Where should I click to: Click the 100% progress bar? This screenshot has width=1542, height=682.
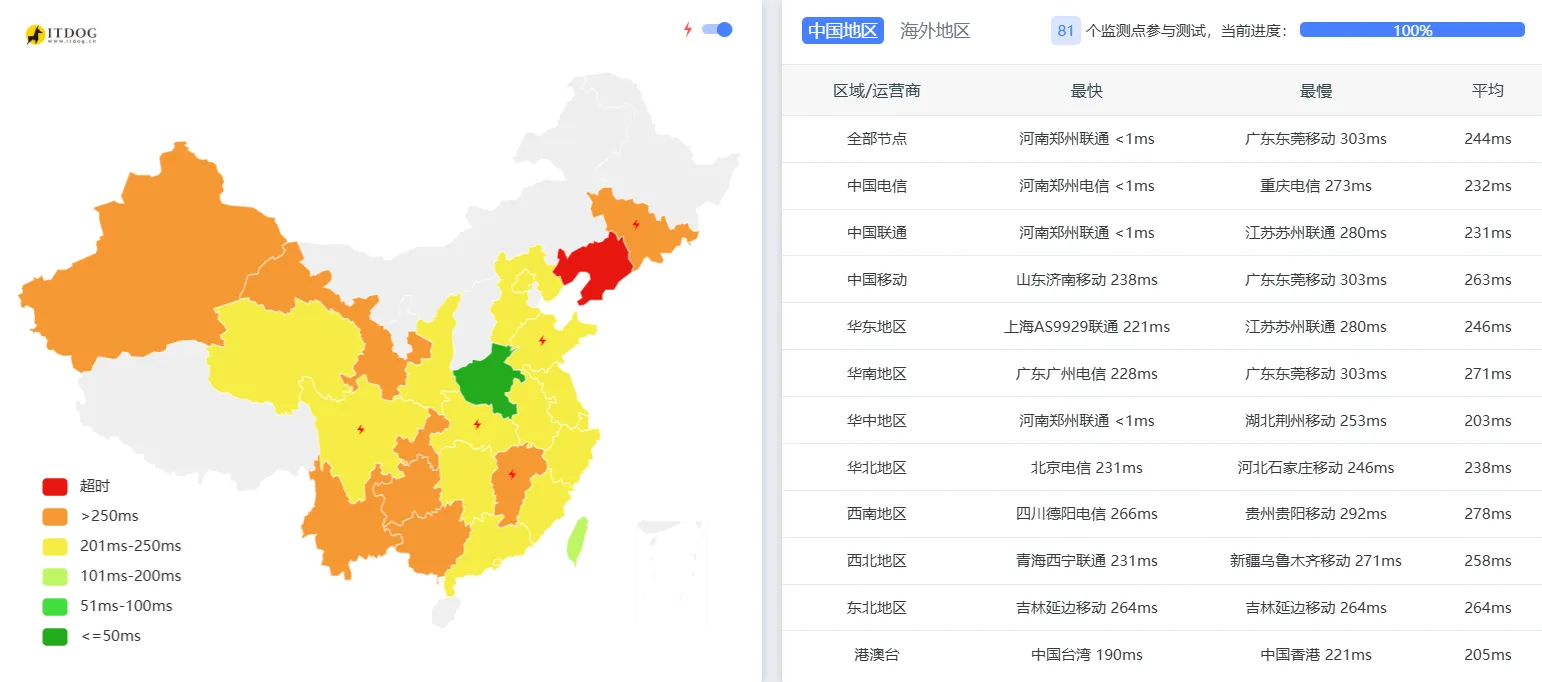click(x=1412, y=30)
